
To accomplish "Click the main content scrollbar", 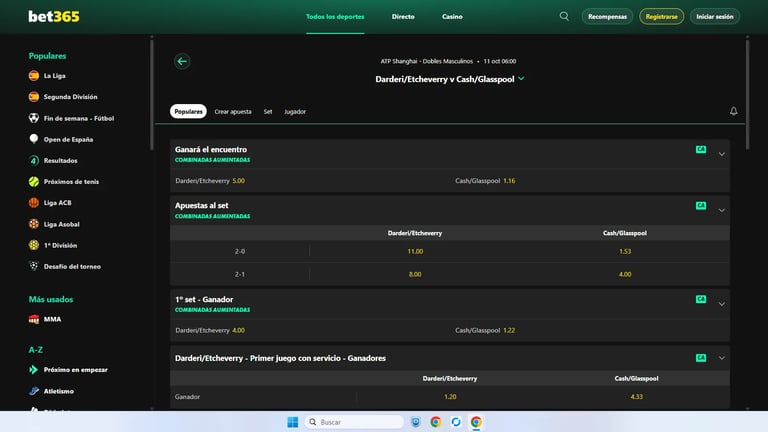I will pos(747,93).
